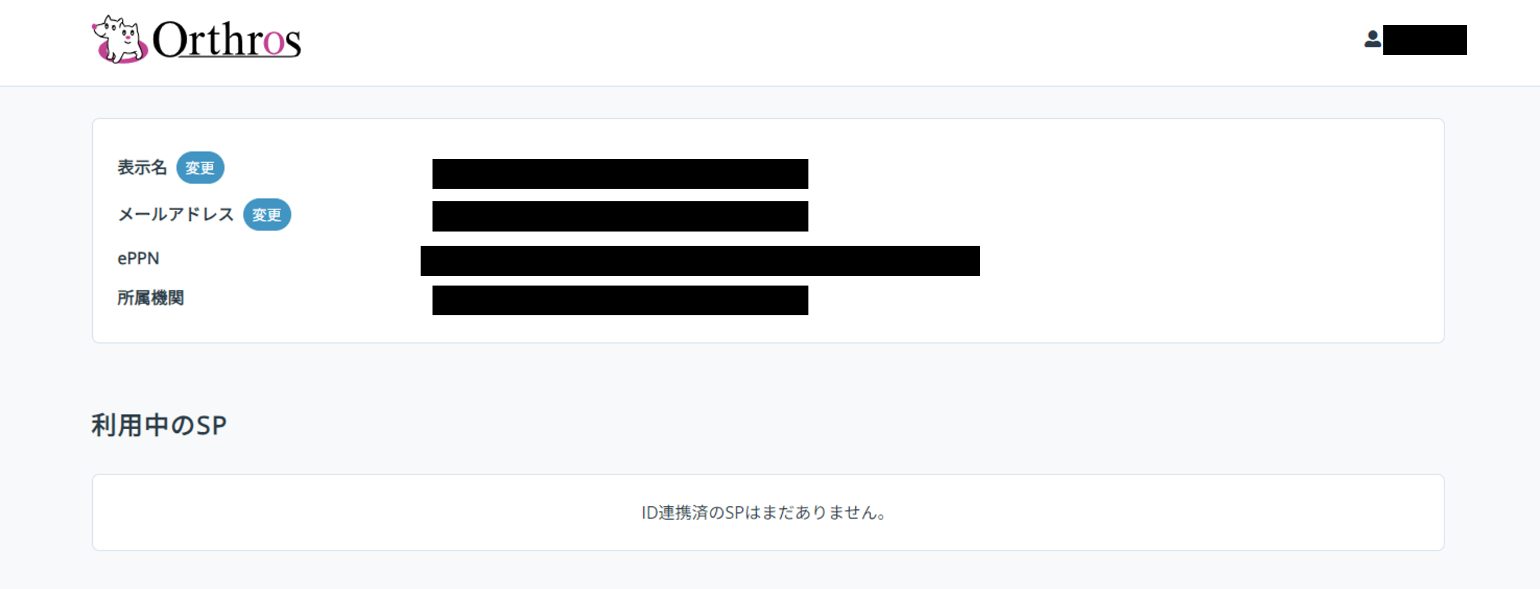Open the account menu via redacted username
1540x589 pixels.
[1424, 40]
